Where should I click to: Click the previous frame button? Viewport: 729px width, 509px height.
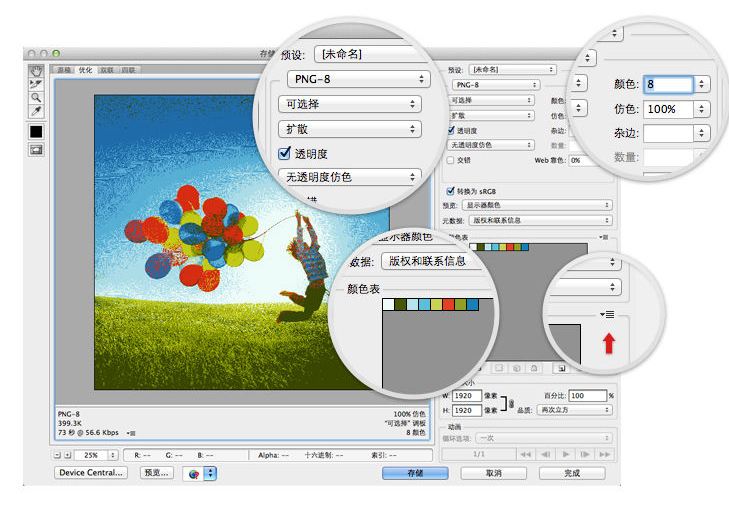tap(546, 454)
